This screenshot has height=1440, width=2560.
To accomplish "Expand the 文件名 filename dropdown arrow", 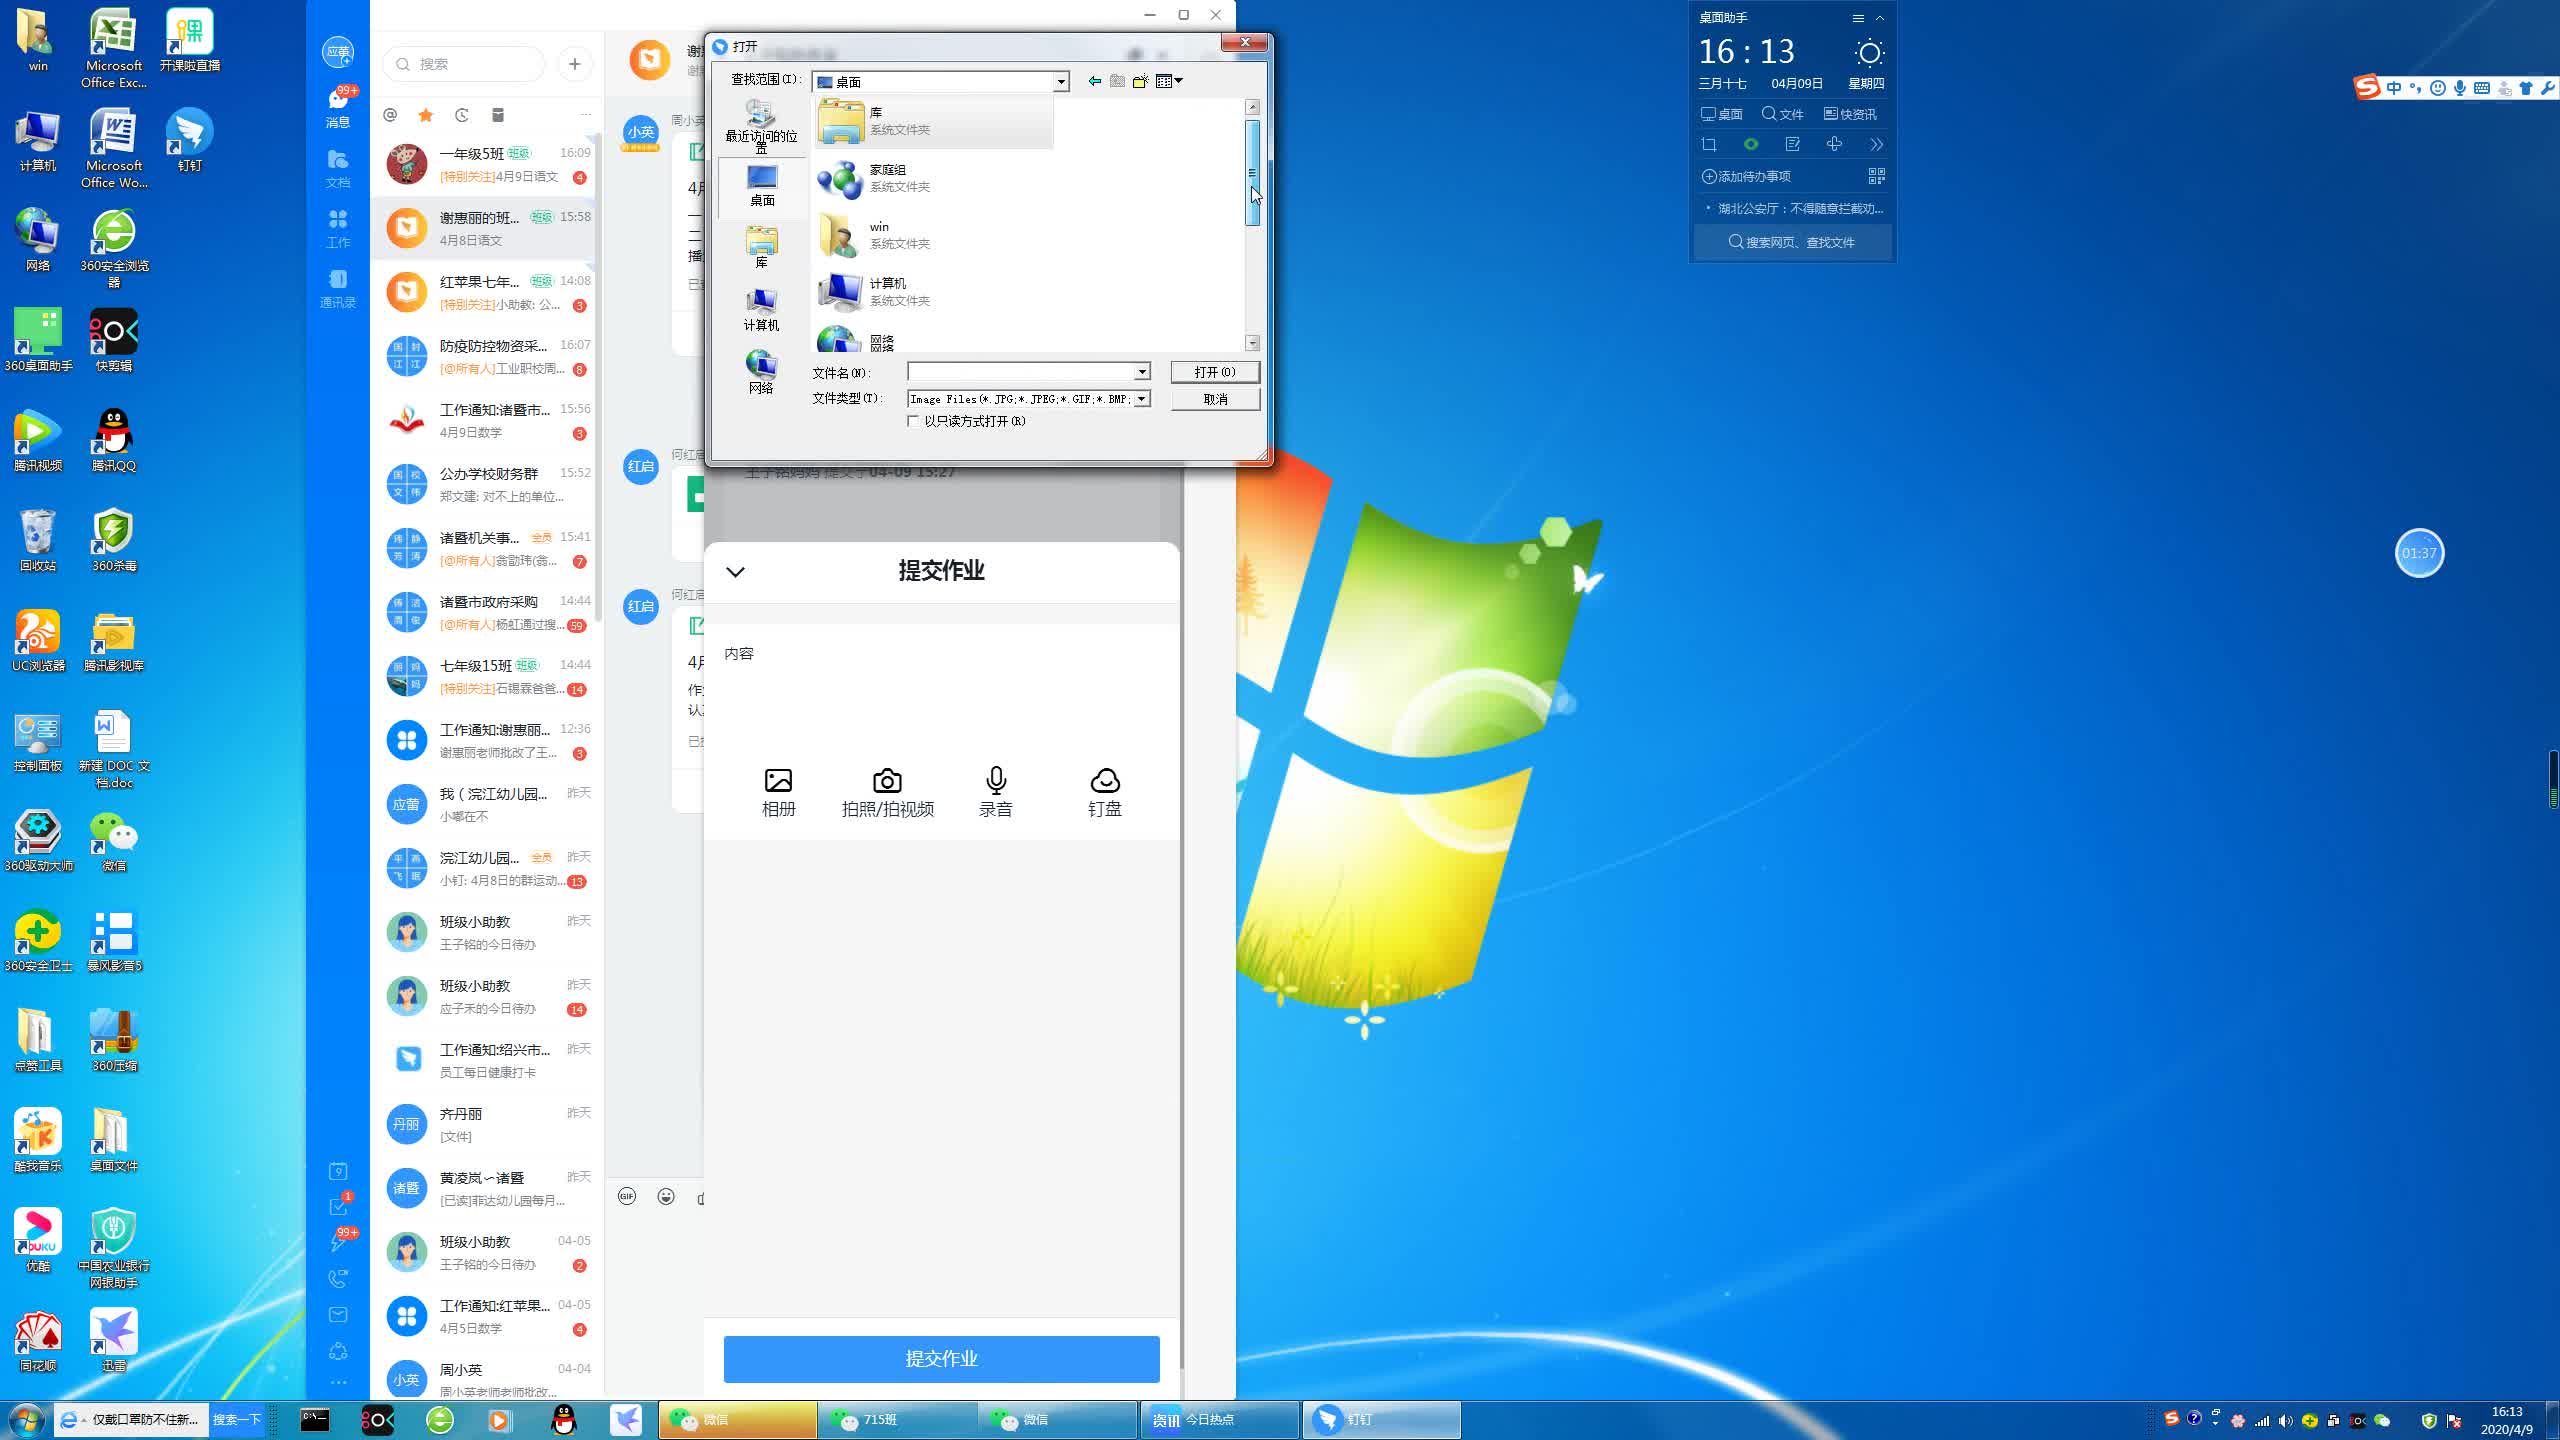I will 1141,372.
